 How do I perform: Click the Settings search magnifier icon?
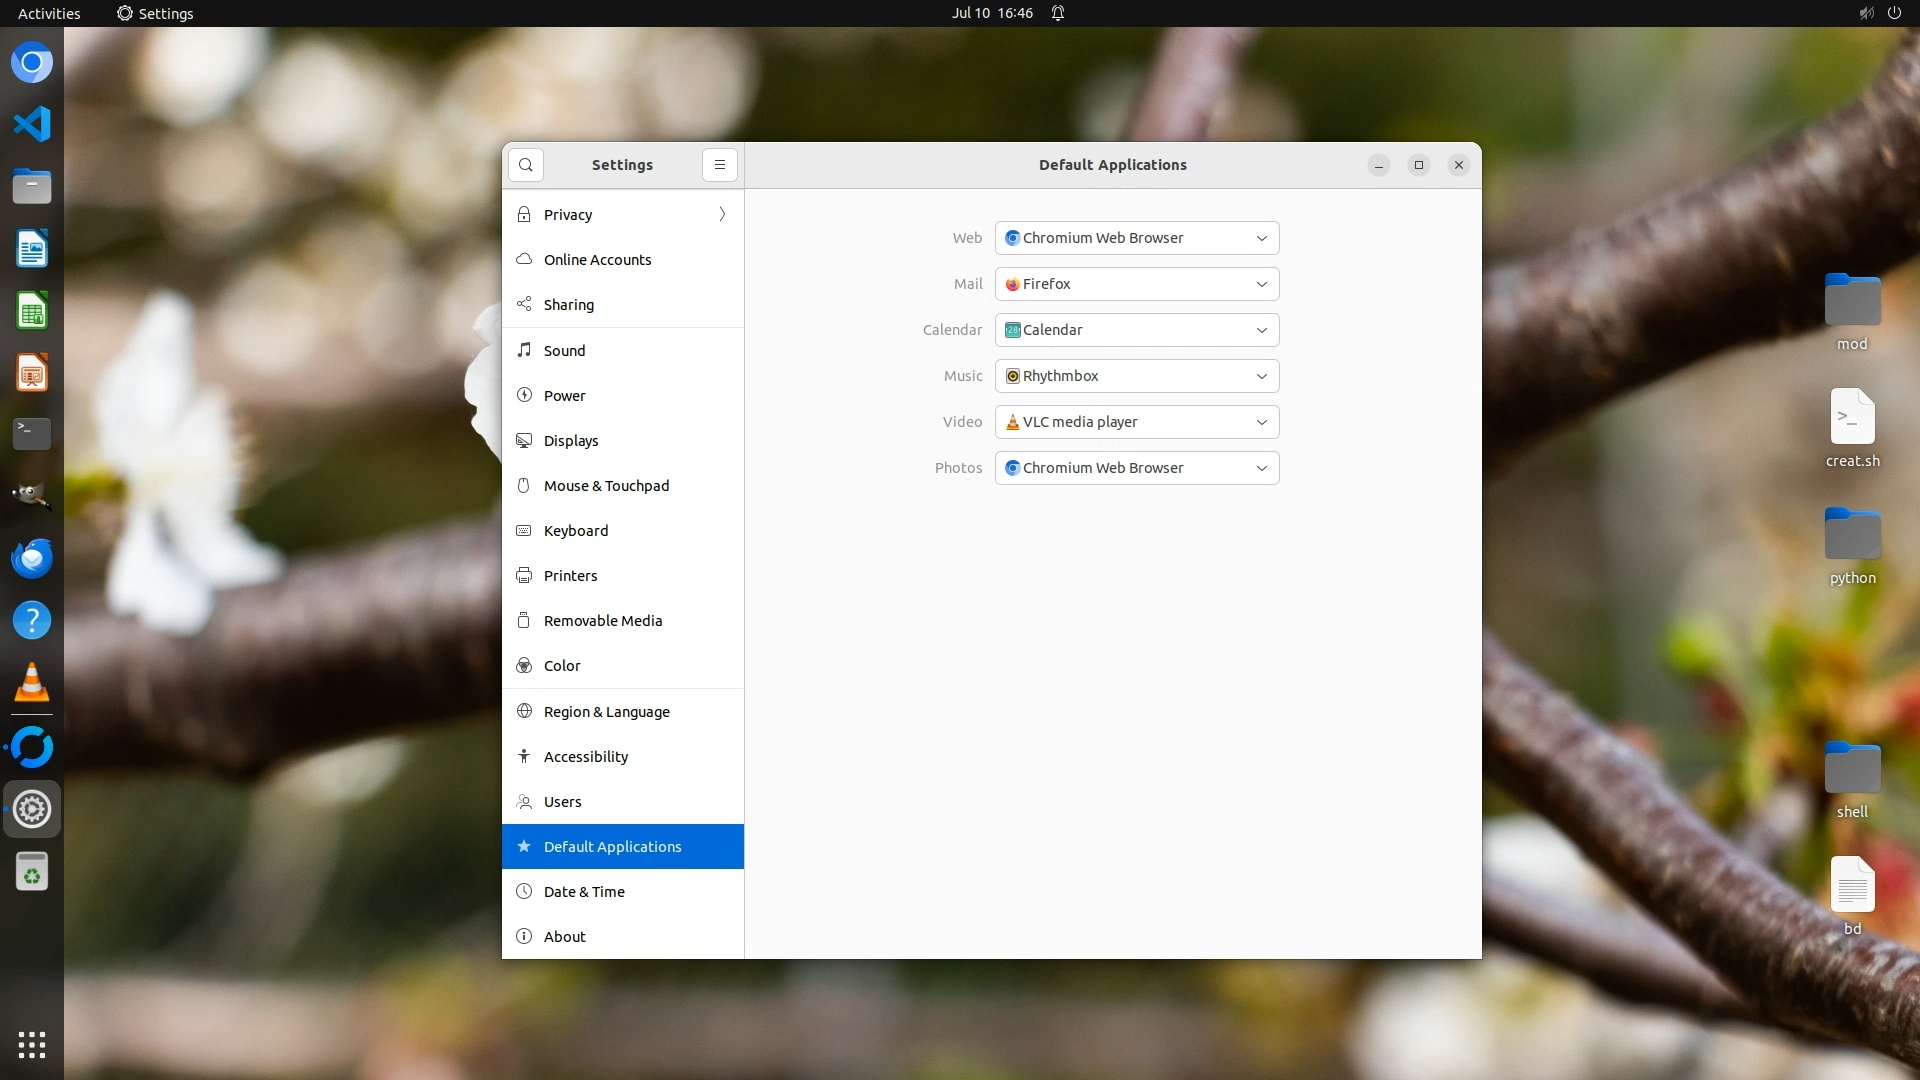(x=526, y=165)
